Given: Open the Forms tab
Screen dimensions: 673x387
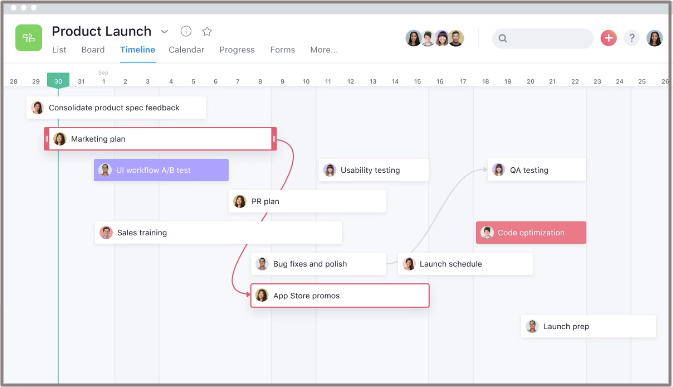Looking at the screenshot, I should 282,50.
